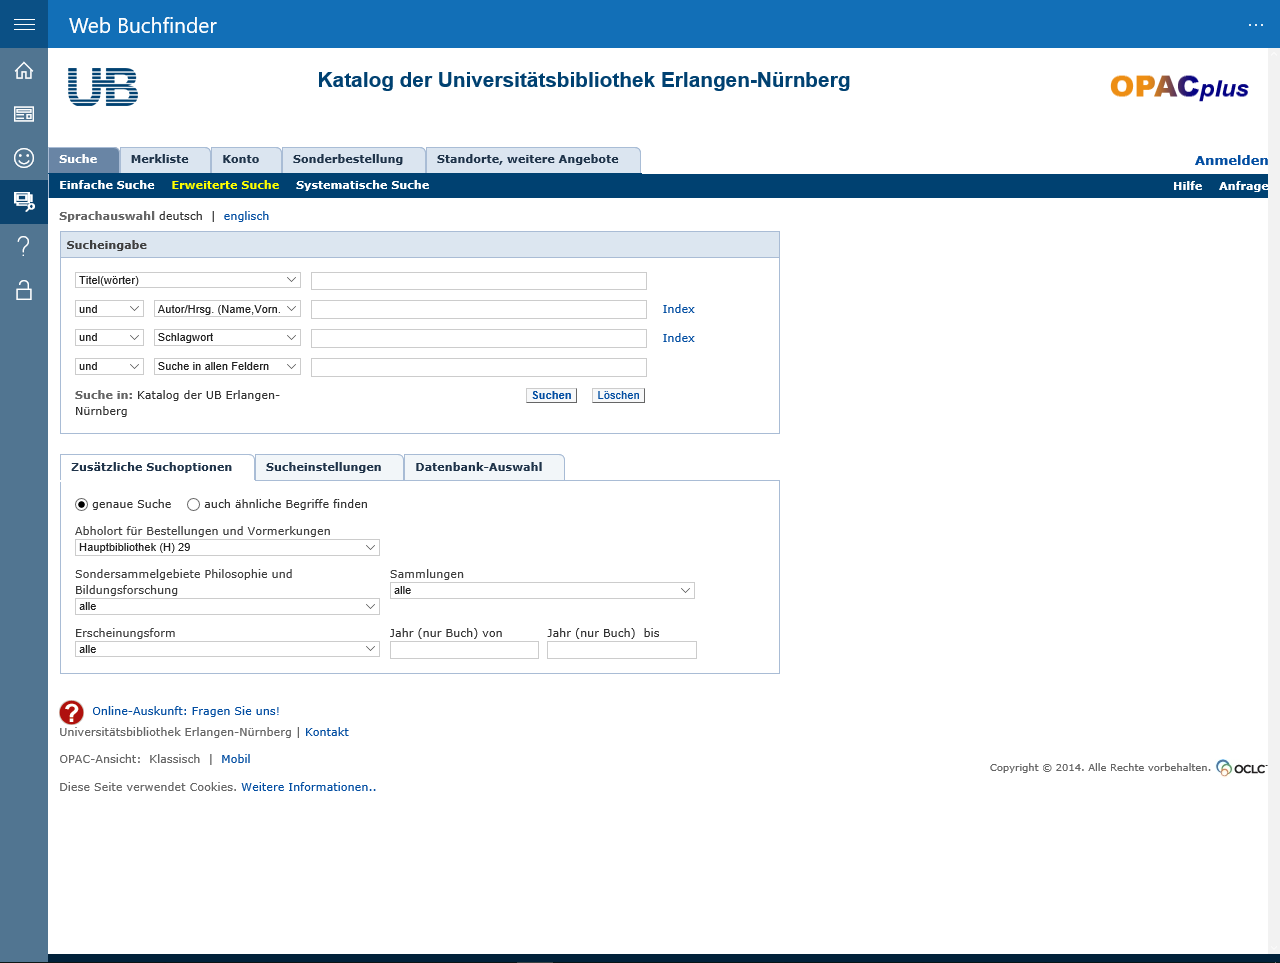Open the Index link for Schlagwort
Screen dimensions: 1280x963
point(678,339)
